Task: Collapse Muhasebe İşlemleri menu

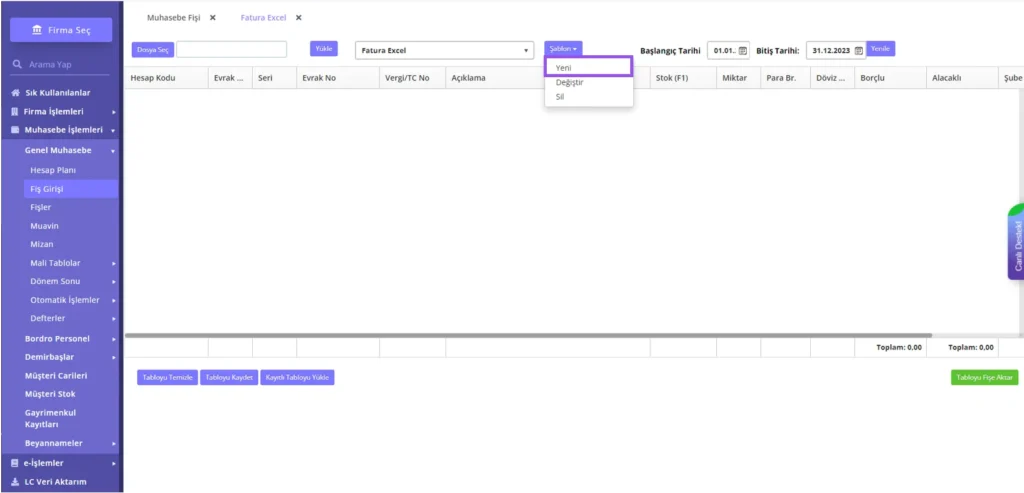Action: coord(63,130)
